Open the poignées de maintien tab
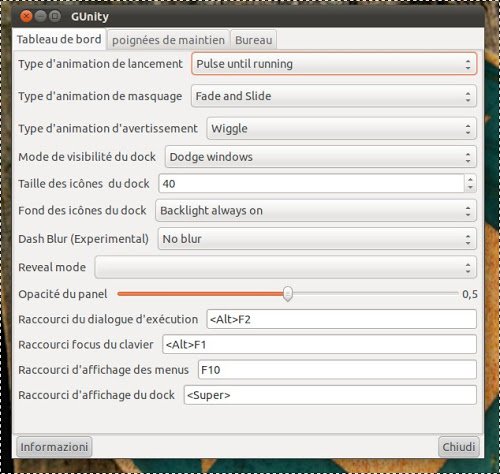Viewport: 500px width, 474px height. click(x=168, y=40)
